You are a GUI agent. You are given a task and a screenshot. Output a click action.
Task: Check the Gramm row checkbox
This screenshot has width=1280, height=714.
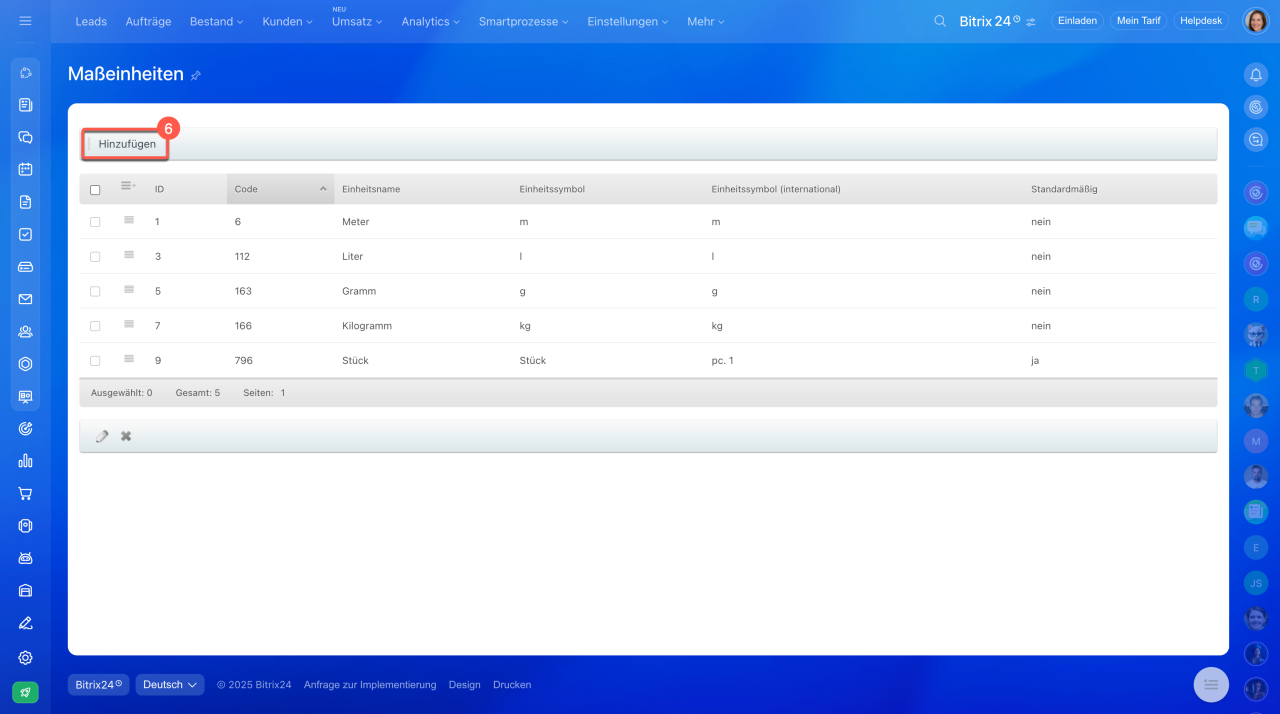(x=95, y=292)
